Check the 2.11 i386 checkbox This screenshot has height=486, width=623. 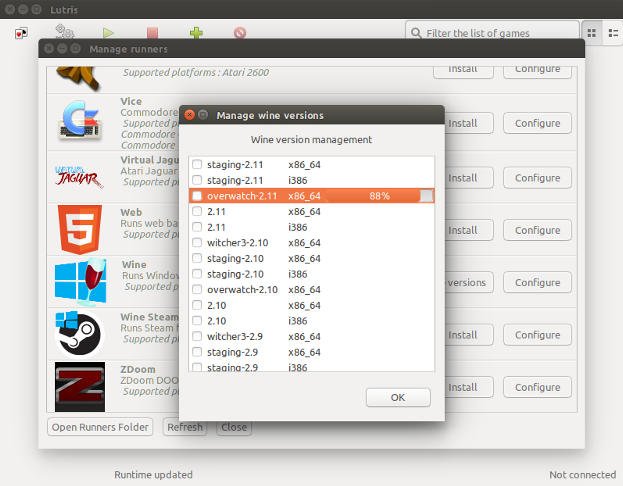[x=197, y=227]
